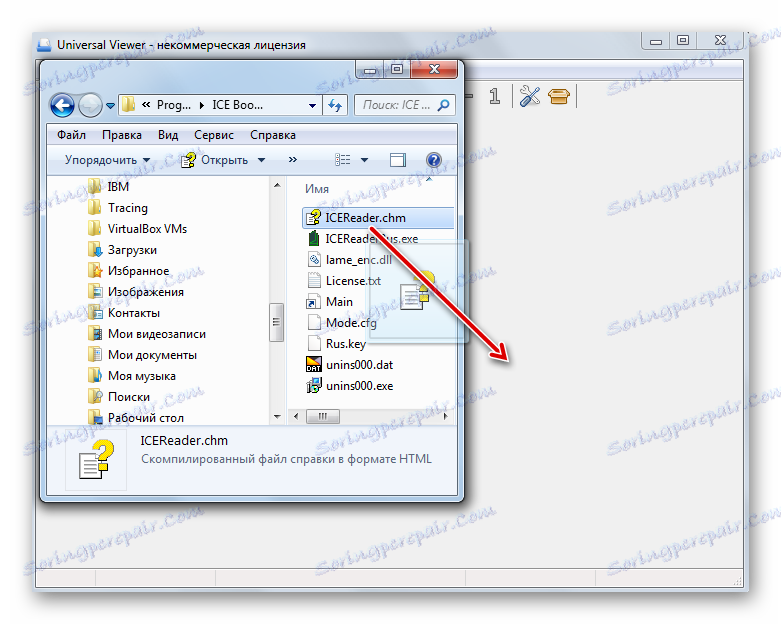
Task: Click the blue help question icon
Action: 434,160
